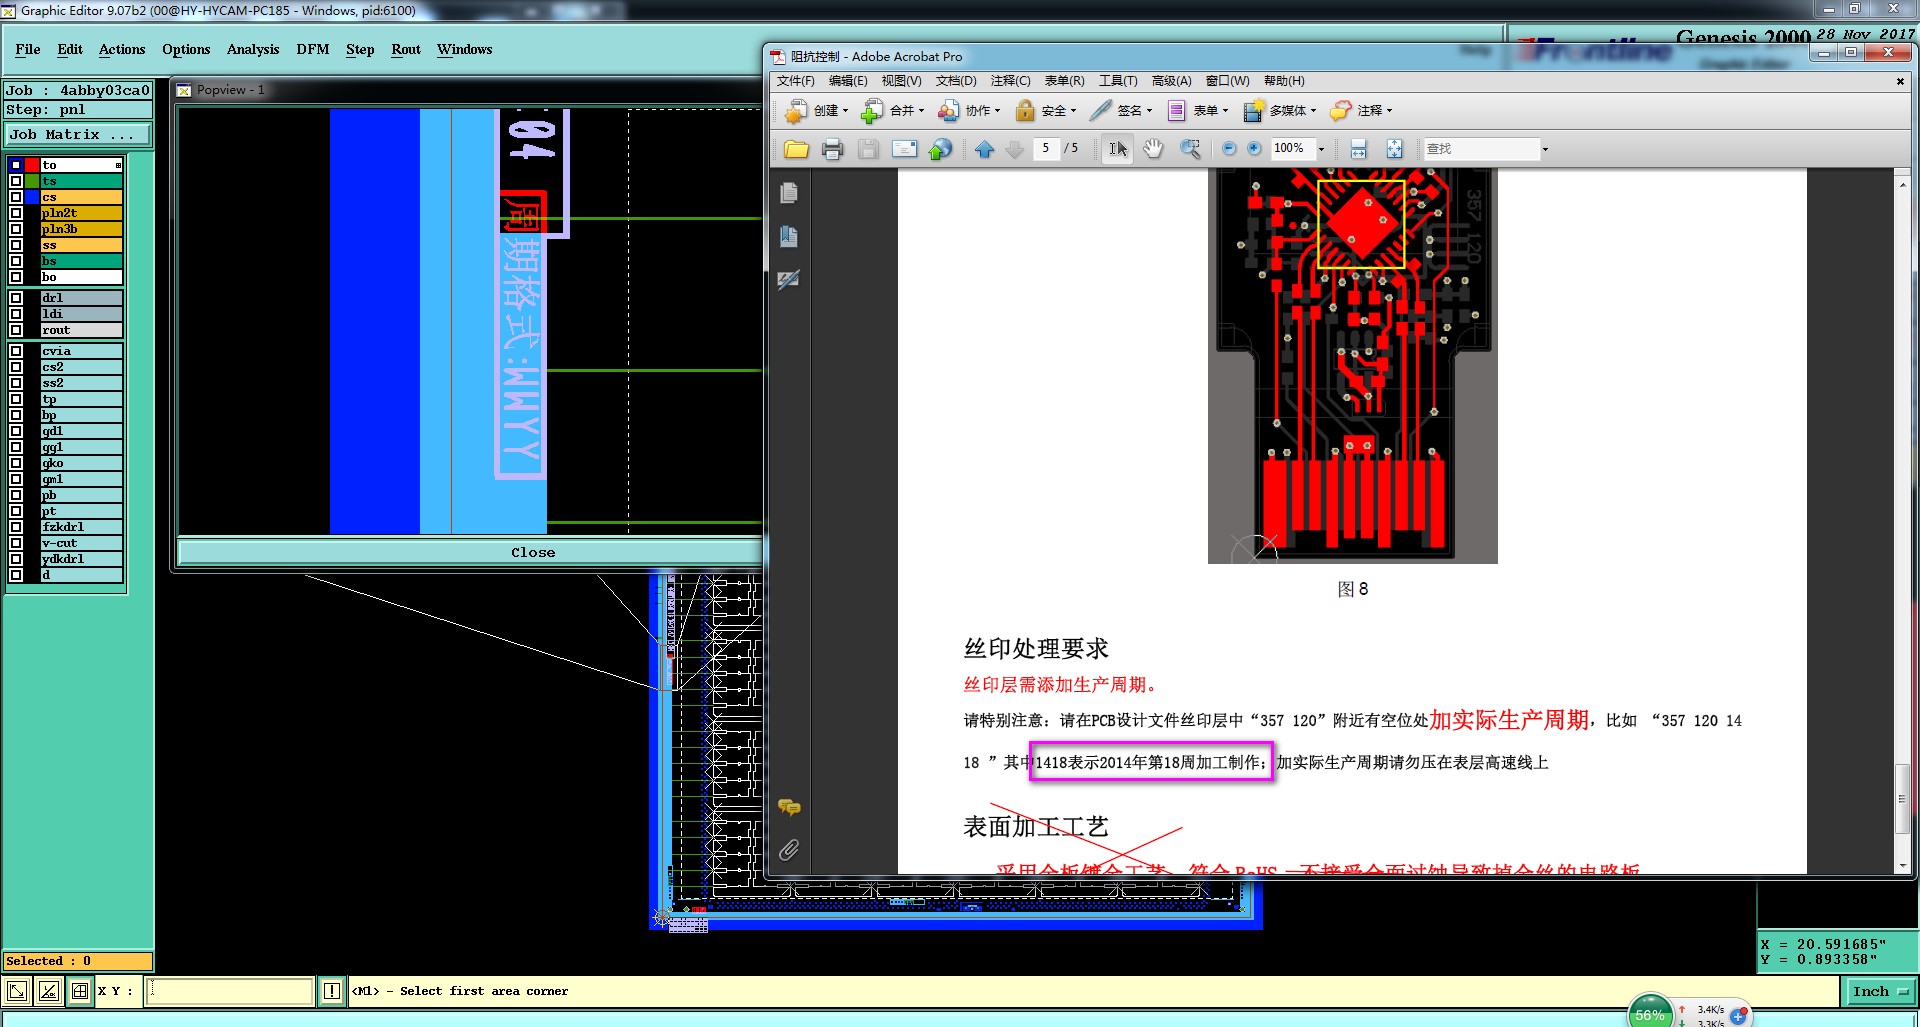This screenshot has height=1027, width=1920.
Task: Click the X Y coordinate input field
Action: pos(230,991)
